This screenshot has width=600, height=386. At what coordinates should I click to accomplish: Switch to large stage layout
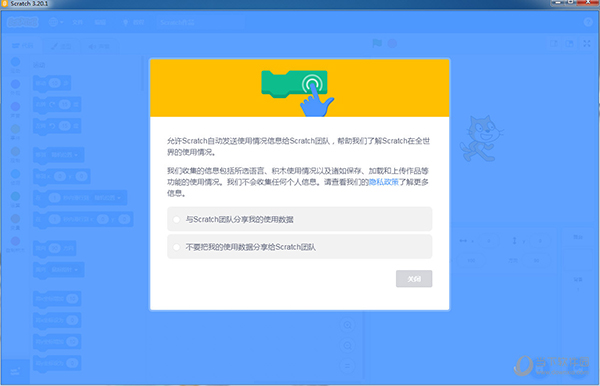(x=570, y=44)
